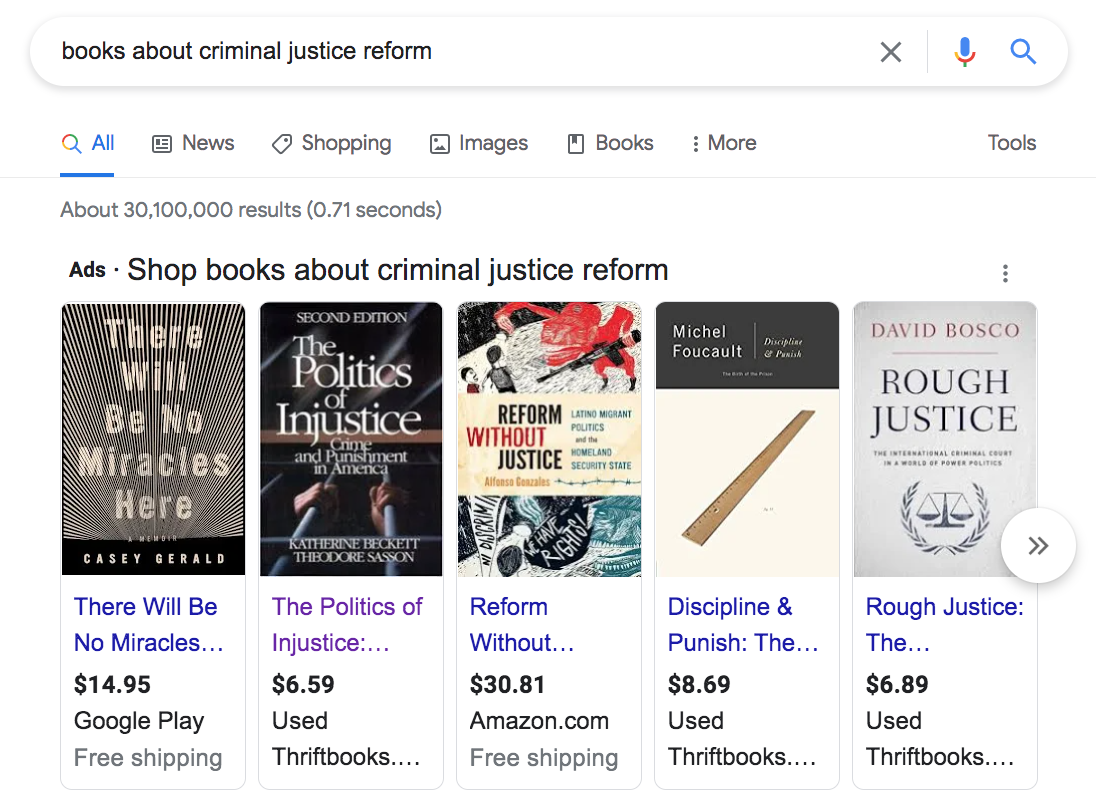Follow the 'Reform Without…' title link
Image resolution: width=1096 pixels, height=804 pixels.
pyautogui.click(x=521, y=624)
